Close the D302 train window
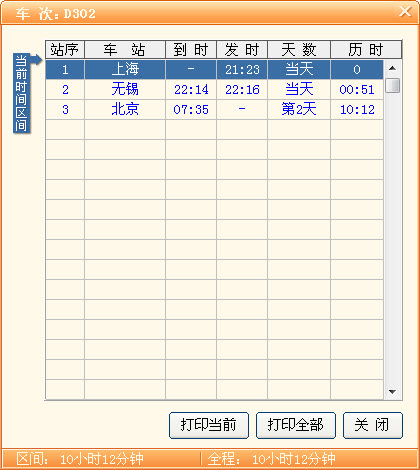 click(x=405, y=11)
